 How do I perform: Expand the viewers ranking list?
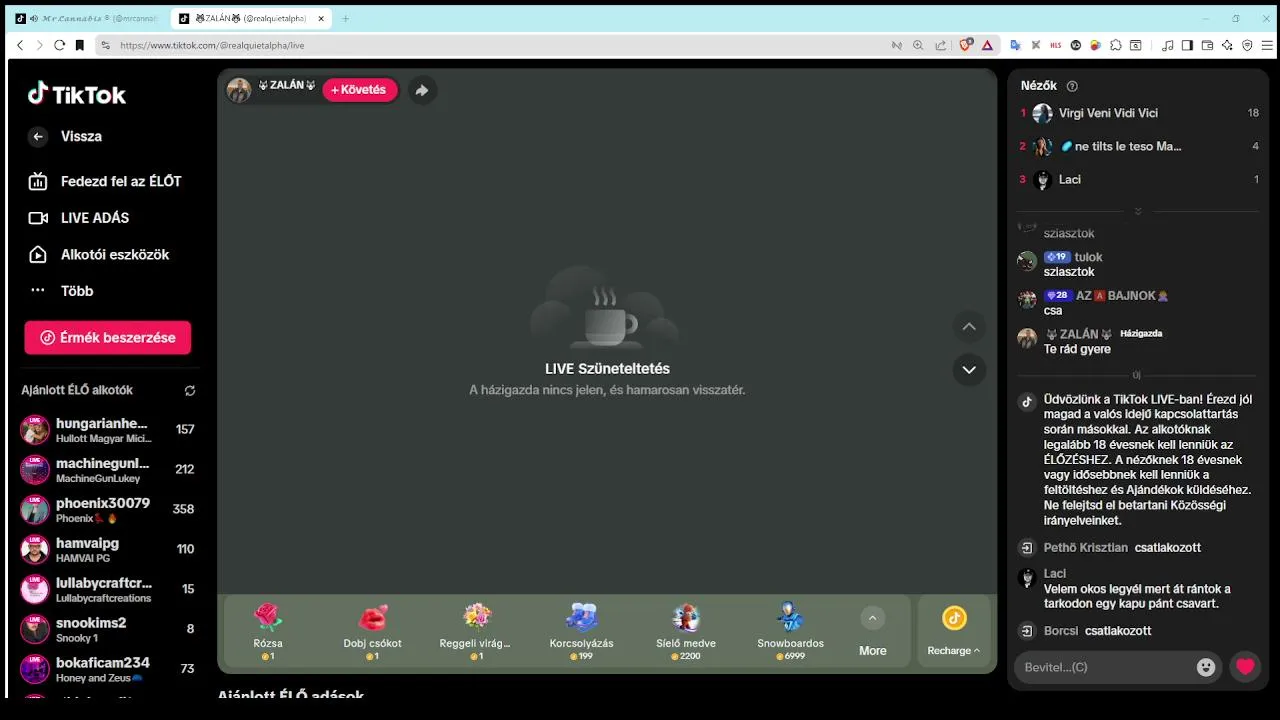(x=1138, y=211)
